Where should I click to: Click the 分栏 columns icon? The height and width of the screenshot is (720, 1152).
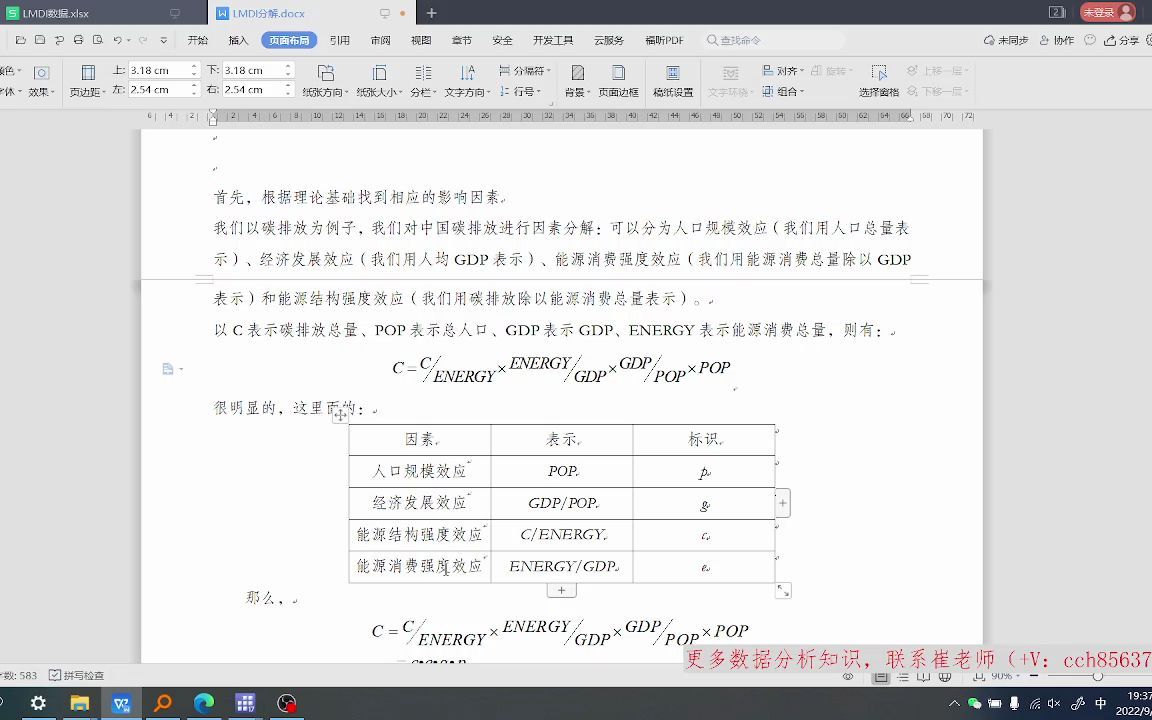coord(424,73)
